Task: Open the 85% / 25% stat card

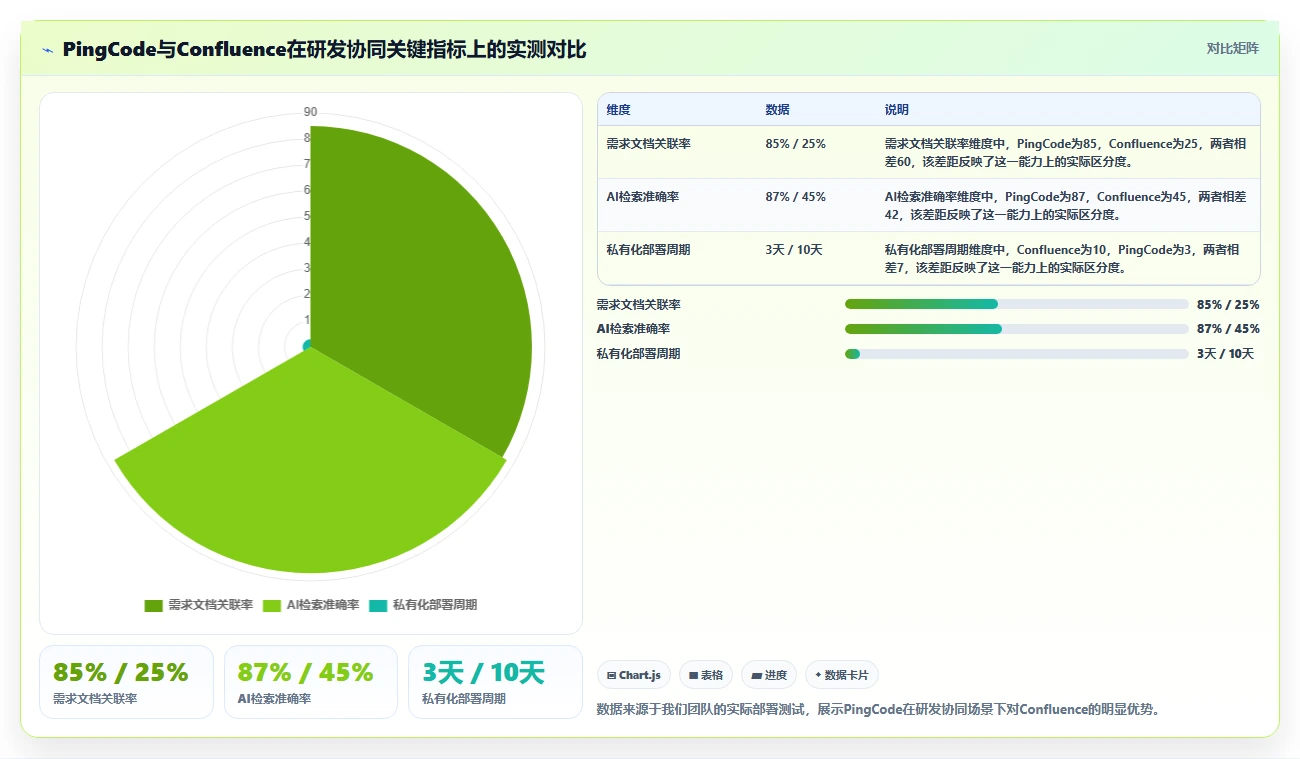Action: pos(126,682)
